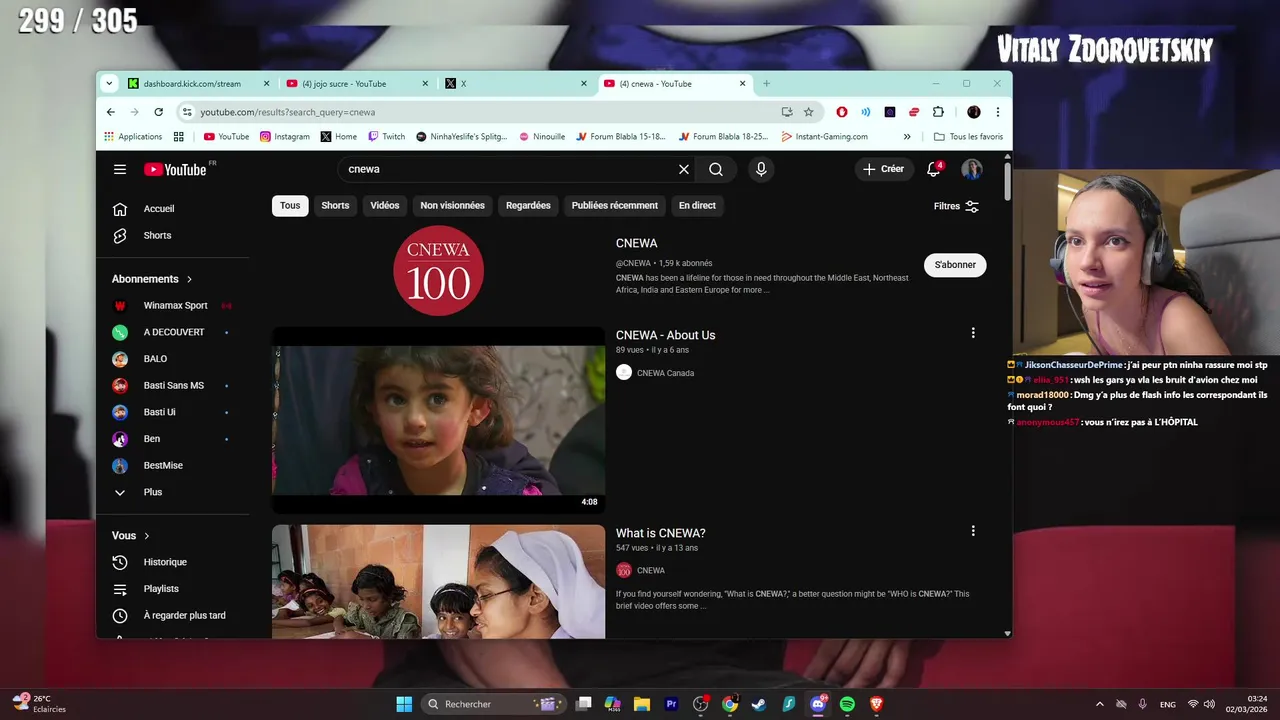Open the YouTube hamburger guide menu
1280x720 pixels.
pyautogui.click(x=120, y=169)
